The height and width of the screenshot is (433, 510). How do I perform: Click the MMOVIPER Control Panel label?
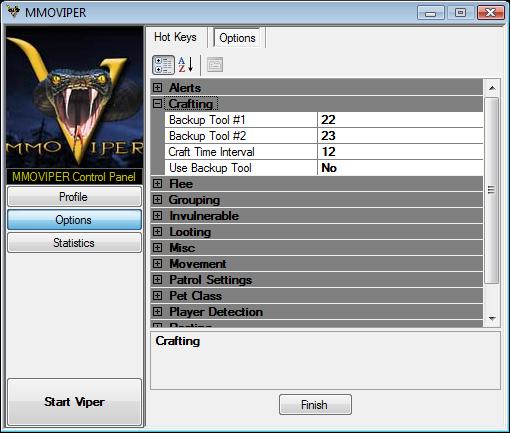pos(74,176)
